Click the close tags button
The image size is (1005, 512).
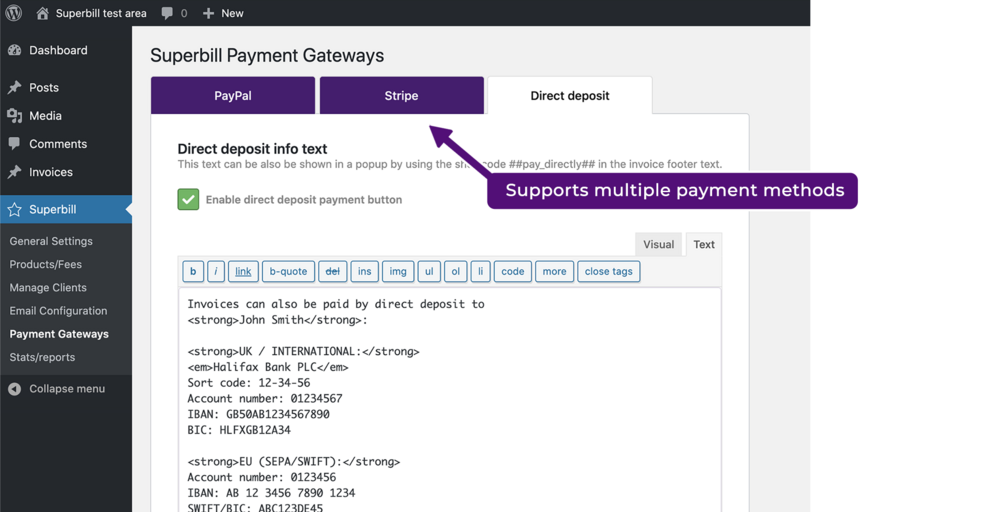point(609,271)
